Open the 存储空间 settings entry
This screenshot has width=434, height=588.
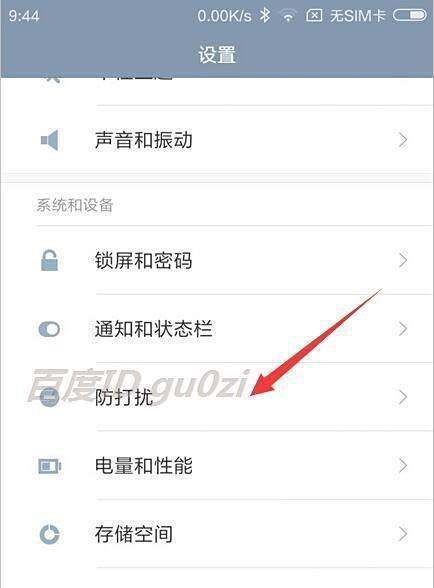click(x=217, y=534)
